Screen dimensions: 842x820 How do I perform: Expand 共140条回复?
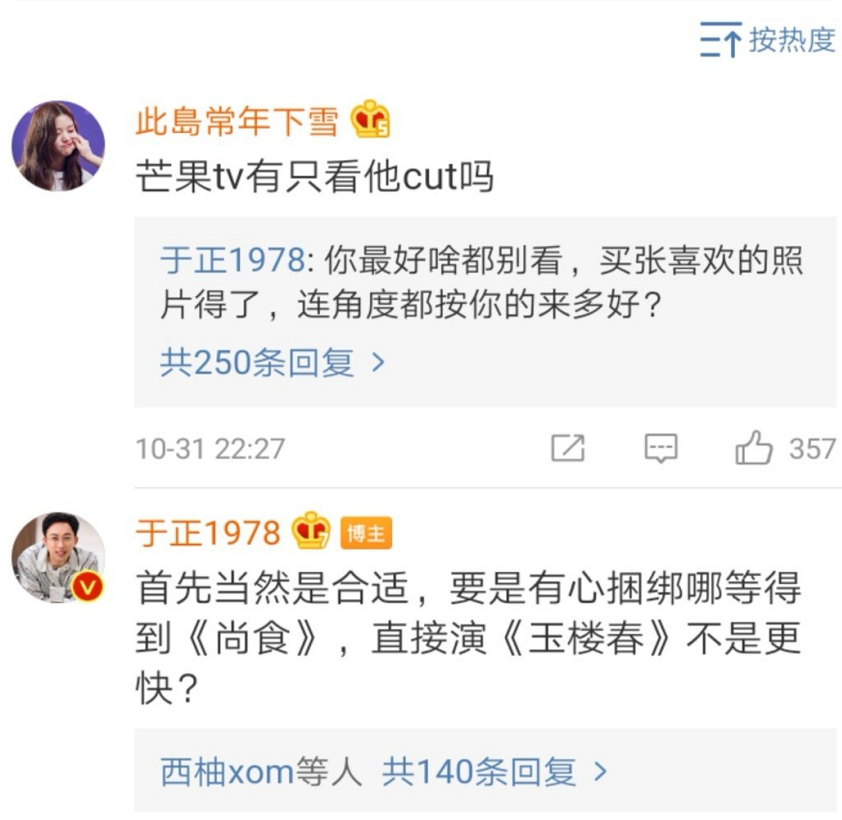(x=495, y=772)
